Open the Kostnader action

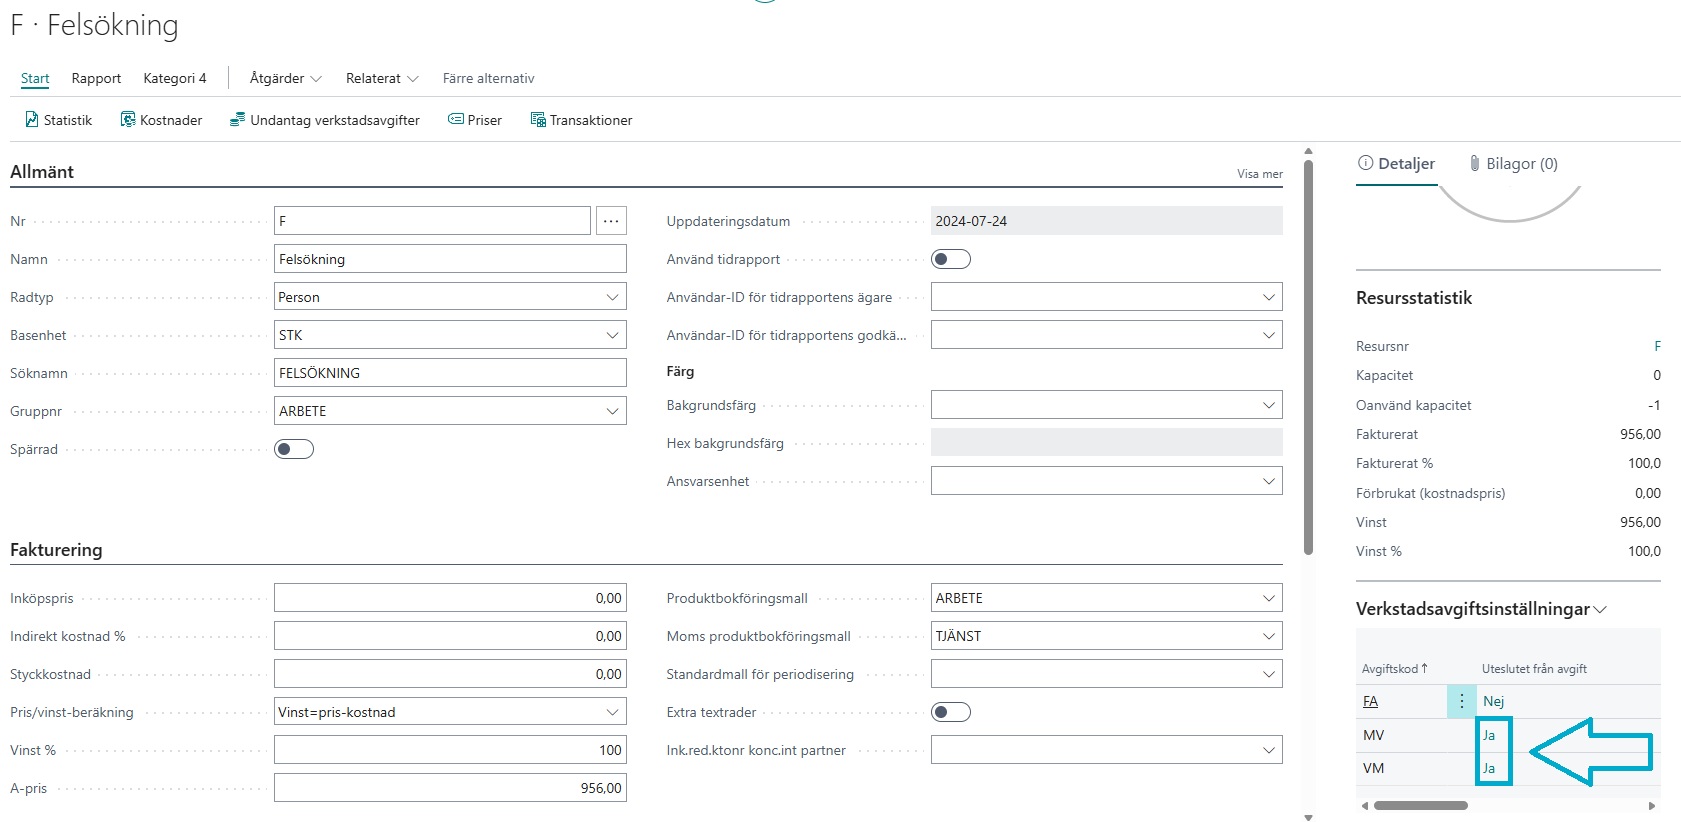[161, 120]
